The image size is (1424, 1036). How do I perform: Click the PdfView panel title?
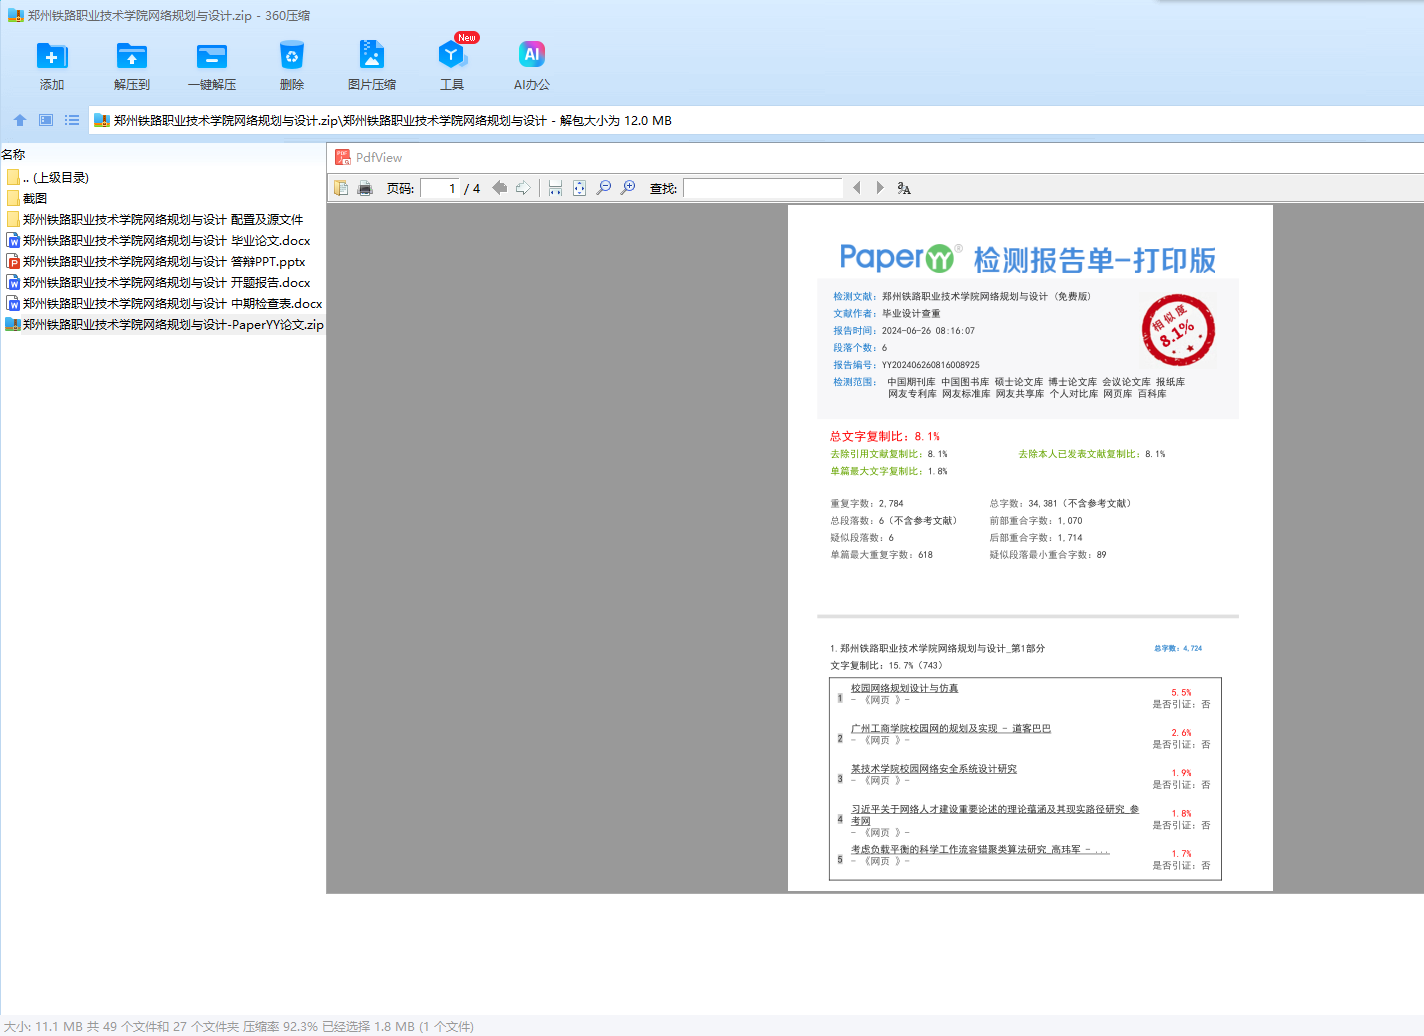(379, 157)
